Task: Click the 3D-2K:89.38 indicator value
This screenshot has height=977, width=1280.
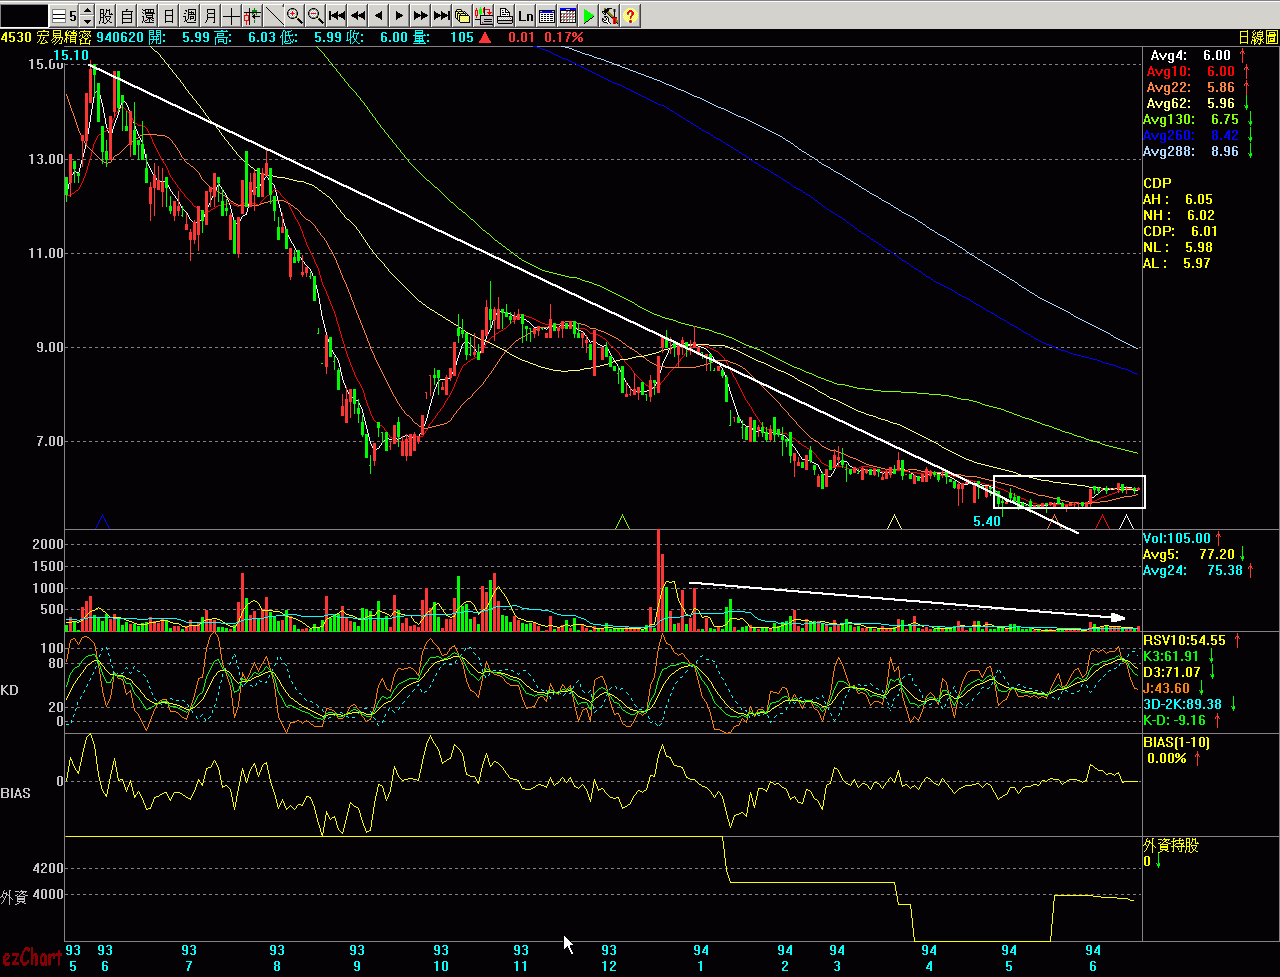Action: [x=1182, y=704]
